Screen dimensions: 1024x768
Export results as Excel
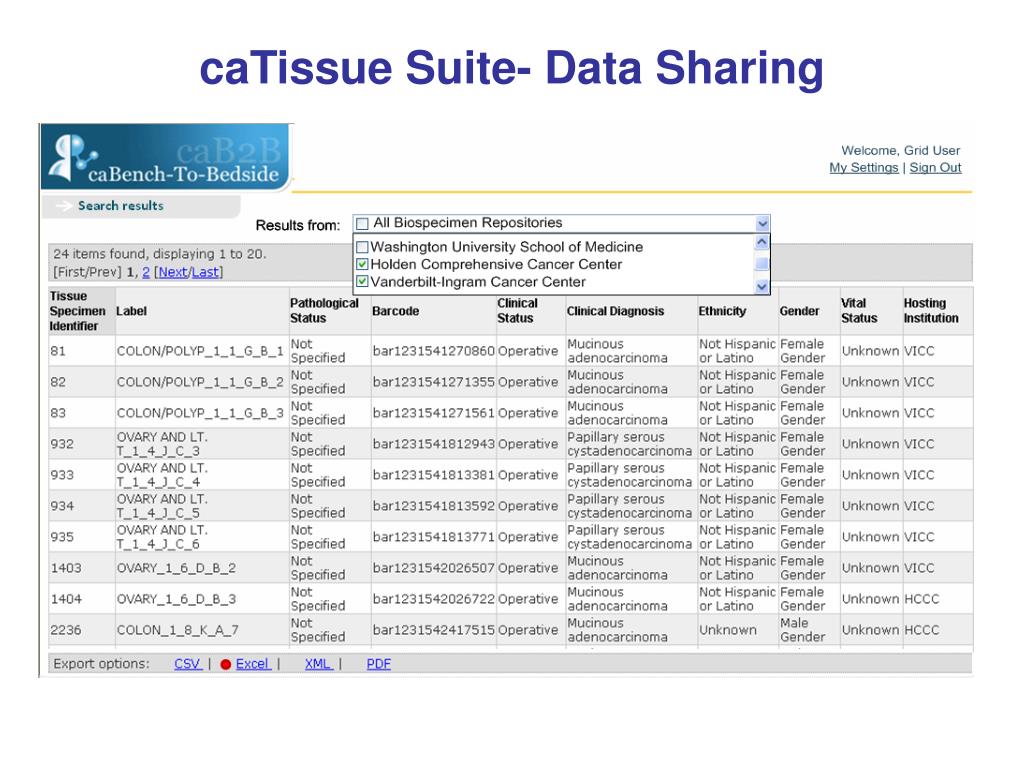[252, 664]
